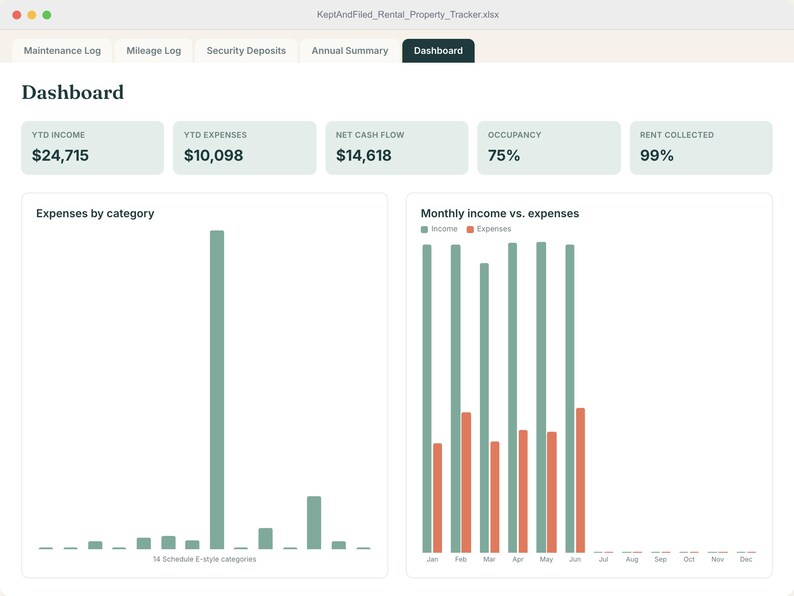Click the YTD Income card value $24,715
The height and width of the screenshot is (596, 794).
(60, 155)
